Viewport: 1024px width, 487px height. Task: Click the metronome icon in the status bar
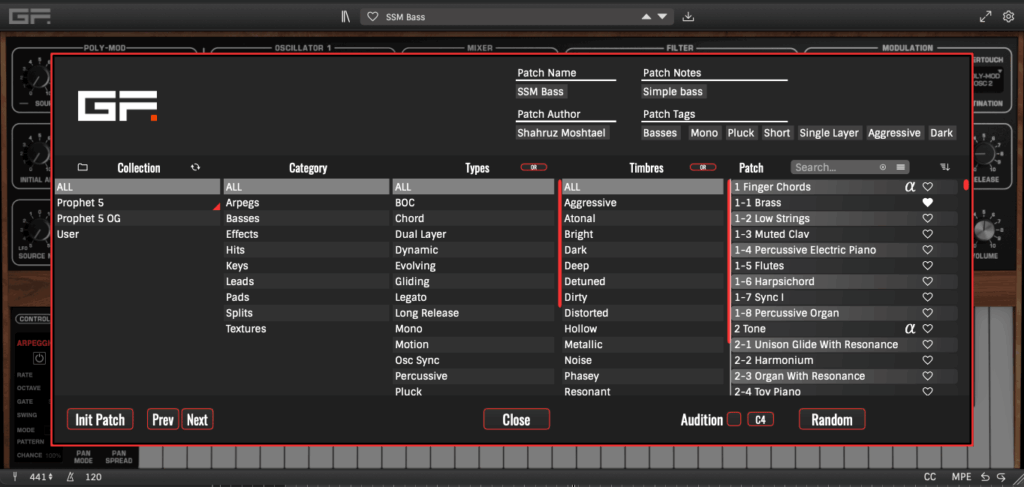point(71,477)
